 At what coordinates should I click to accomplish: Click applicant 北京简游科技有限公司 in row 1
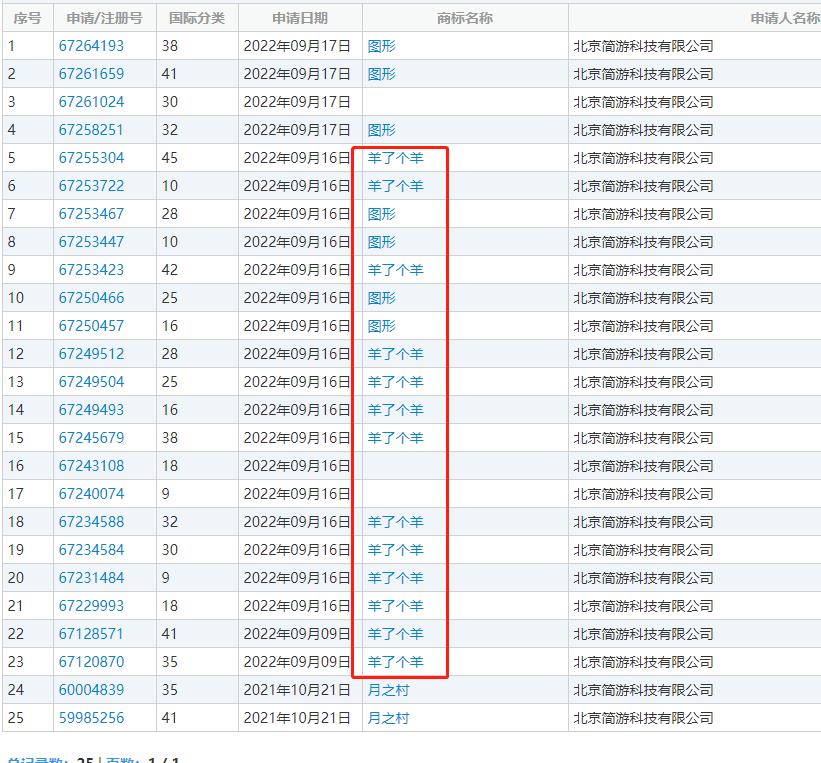tap(644, 46)
